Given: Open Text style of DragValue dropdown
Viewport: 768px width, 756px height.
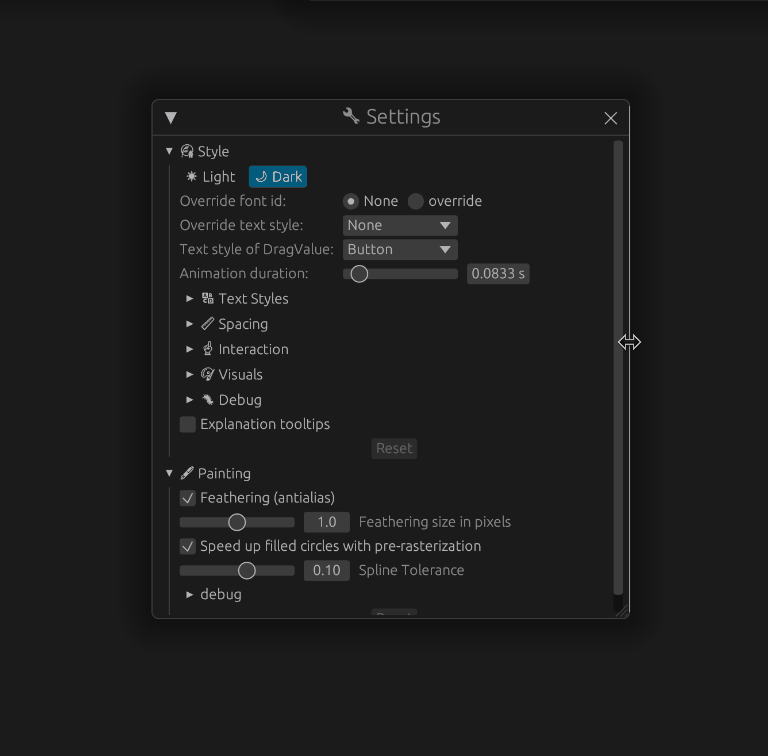Looking at the screenshot, I should point(400,249).
